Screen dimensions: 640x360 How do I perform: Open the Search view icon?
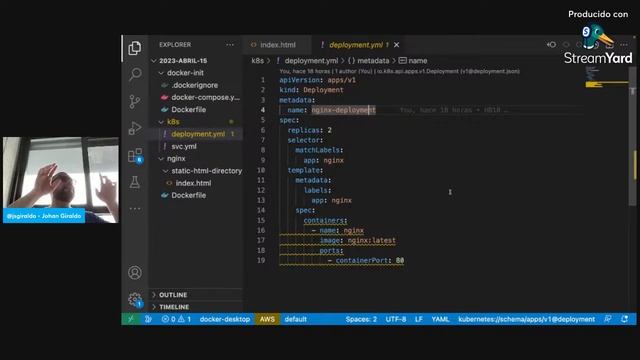tap(135, 74)
